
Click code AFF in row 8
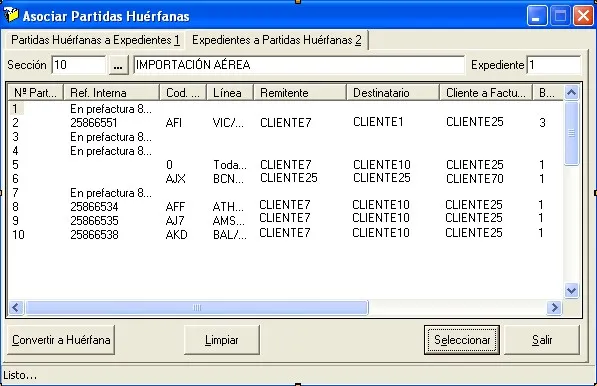tap(175, 207)
